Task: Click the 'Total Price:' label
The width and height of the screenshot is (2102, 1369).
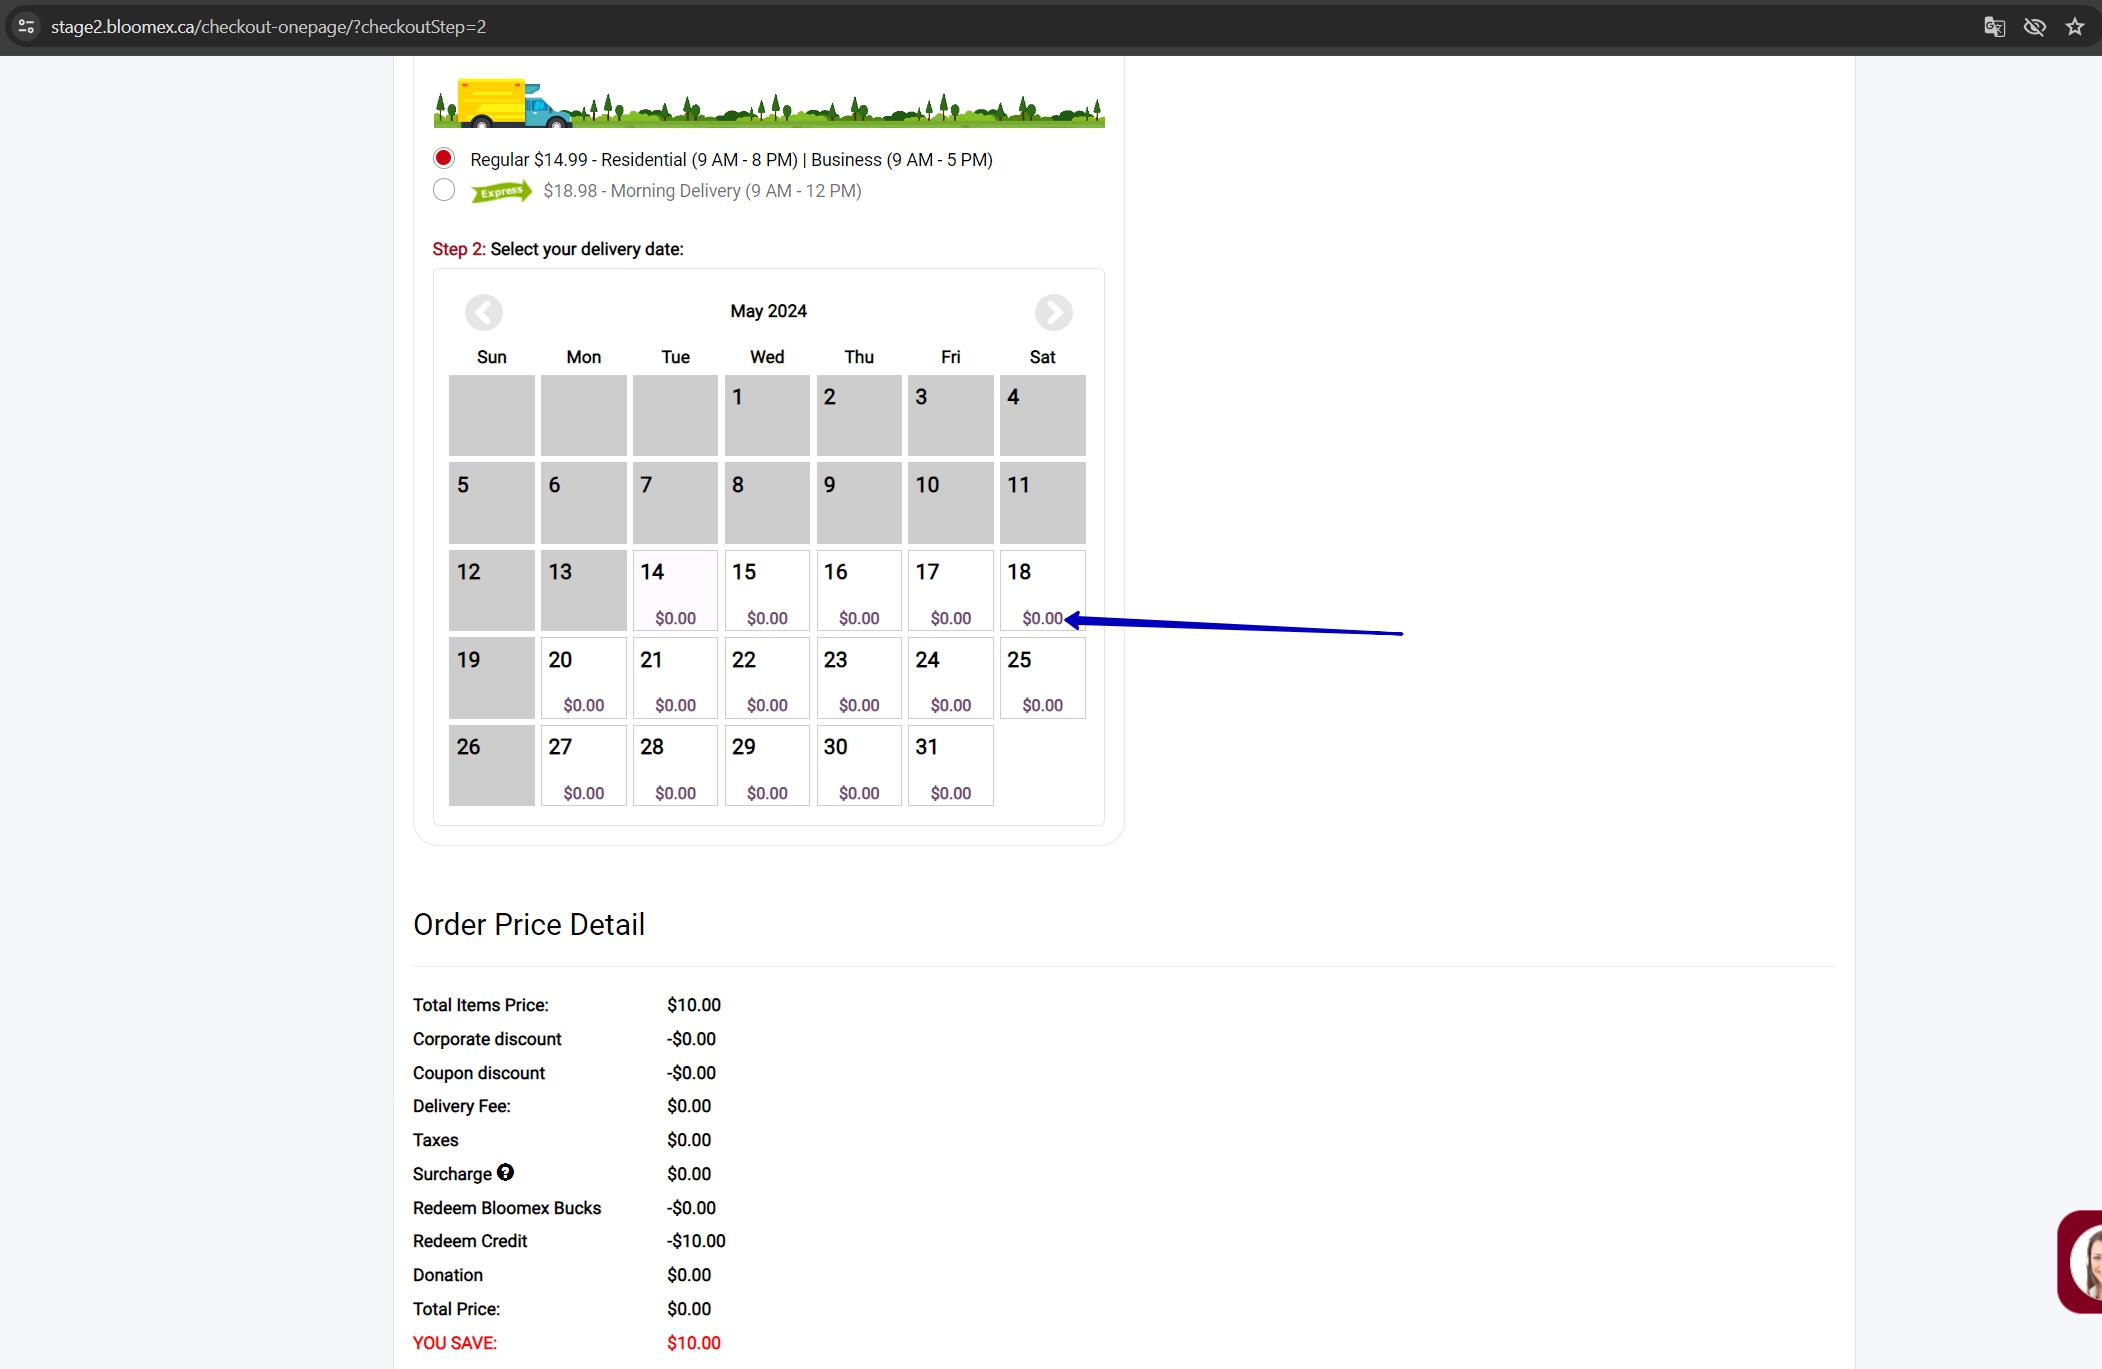Action: click(x=457, y=1309)
